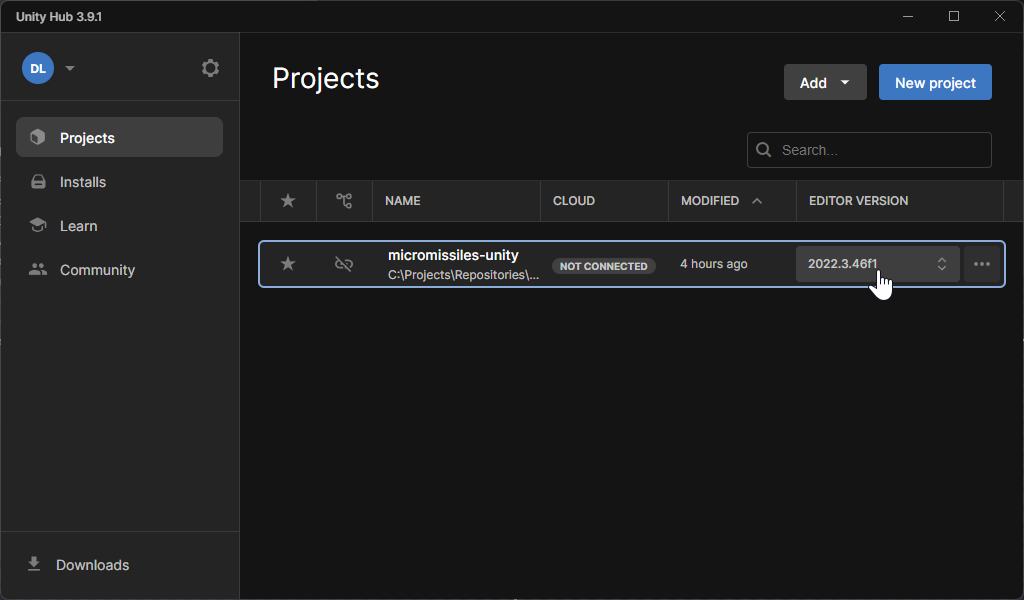Screen dimensions: 1024x600
Task: Open the Installs section
Action: click(x=120, y=182)
